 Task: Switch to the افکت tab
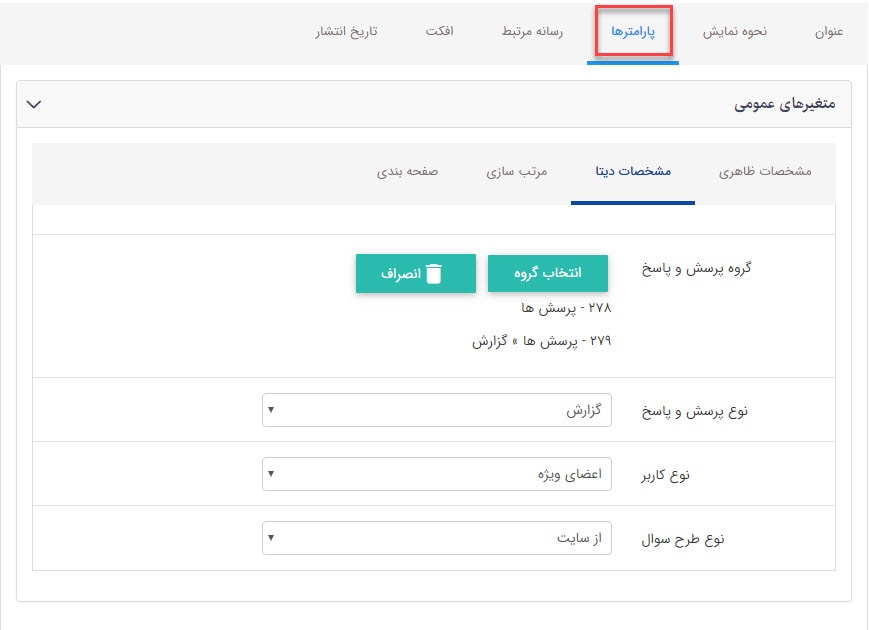(x=440, y=31)
